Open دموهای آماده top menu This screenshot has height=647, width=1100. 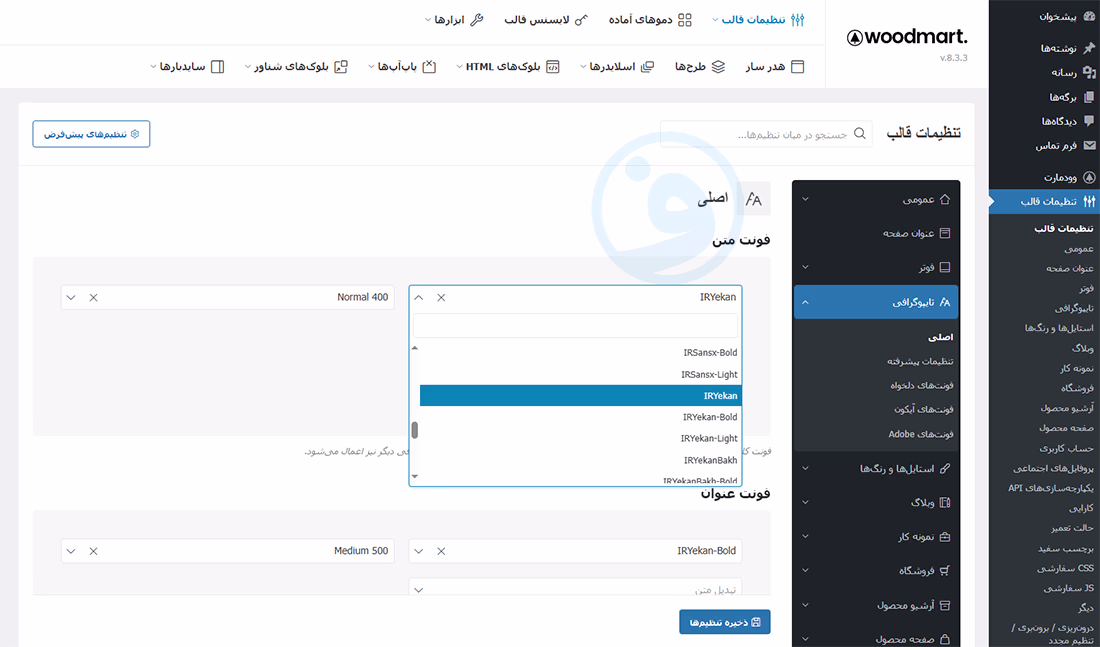(650, 20)
